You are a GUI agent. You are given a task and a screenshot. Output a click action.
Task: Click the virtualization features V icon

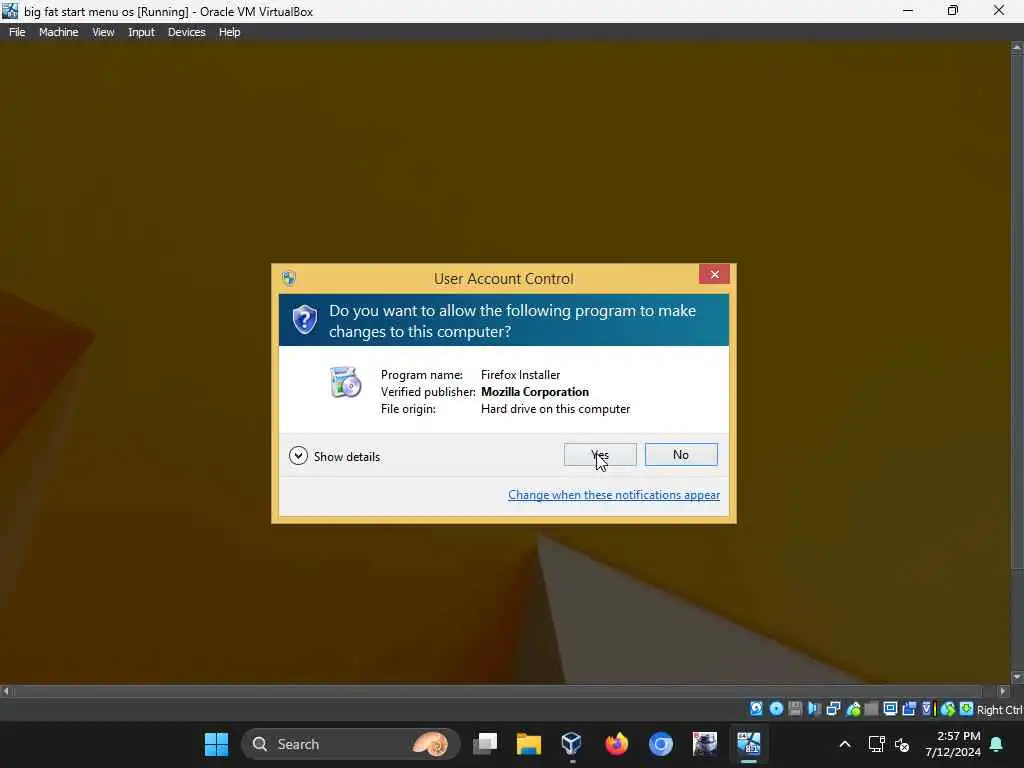[927, 709]
